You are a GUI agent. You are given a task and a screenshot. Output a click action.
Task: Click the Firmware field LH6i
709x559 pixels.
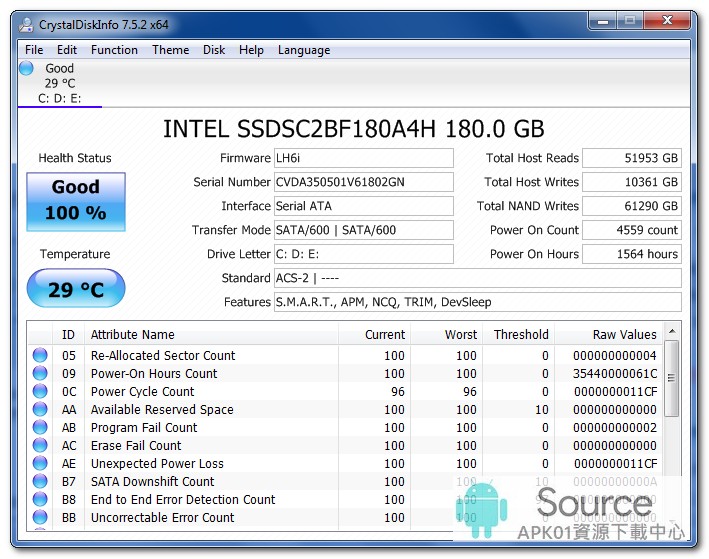(364, 158)
